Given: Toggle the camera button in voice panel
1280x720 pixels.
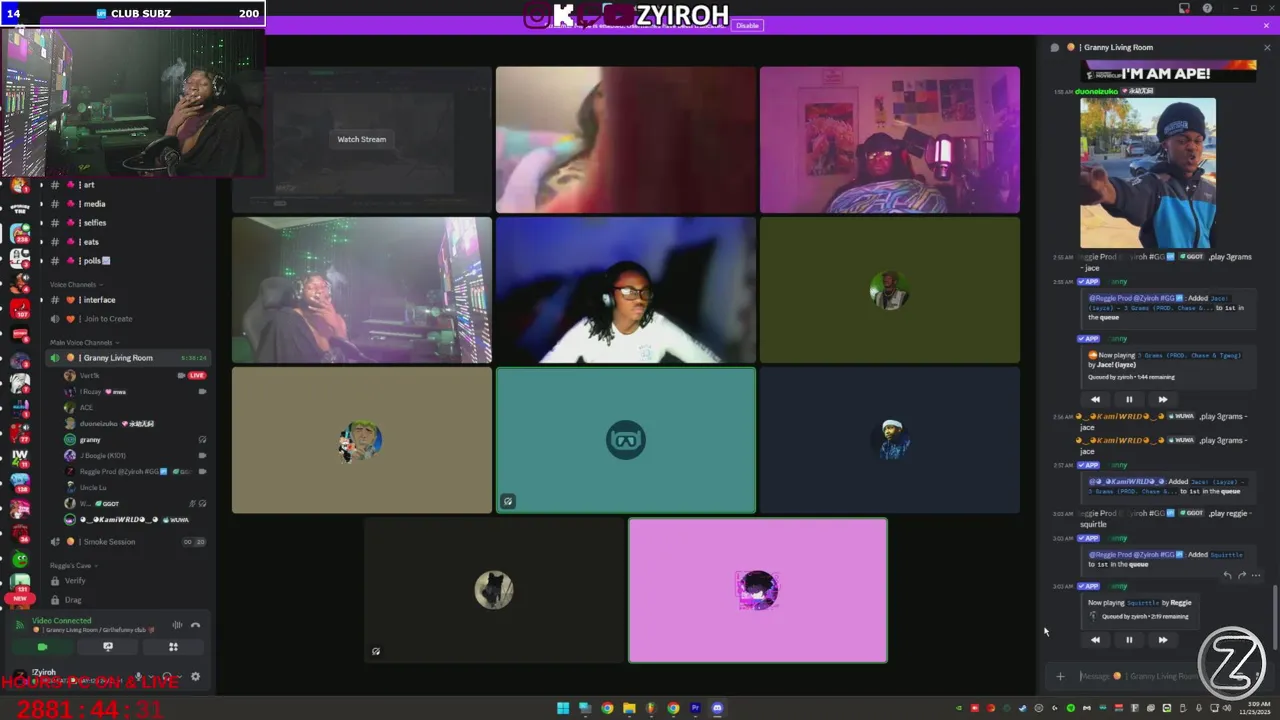Looking at the screenshot, I should 42,647.
